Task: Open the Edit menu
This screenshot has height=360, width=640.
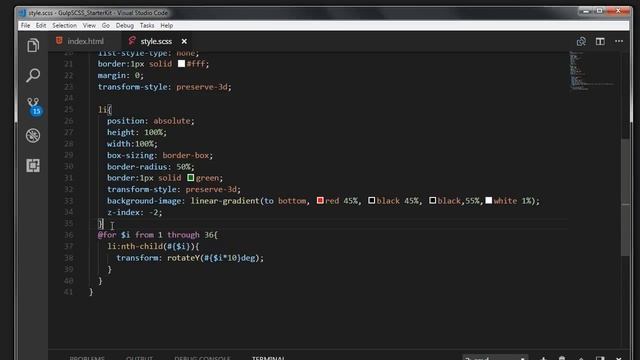Action: click(41, 25)
